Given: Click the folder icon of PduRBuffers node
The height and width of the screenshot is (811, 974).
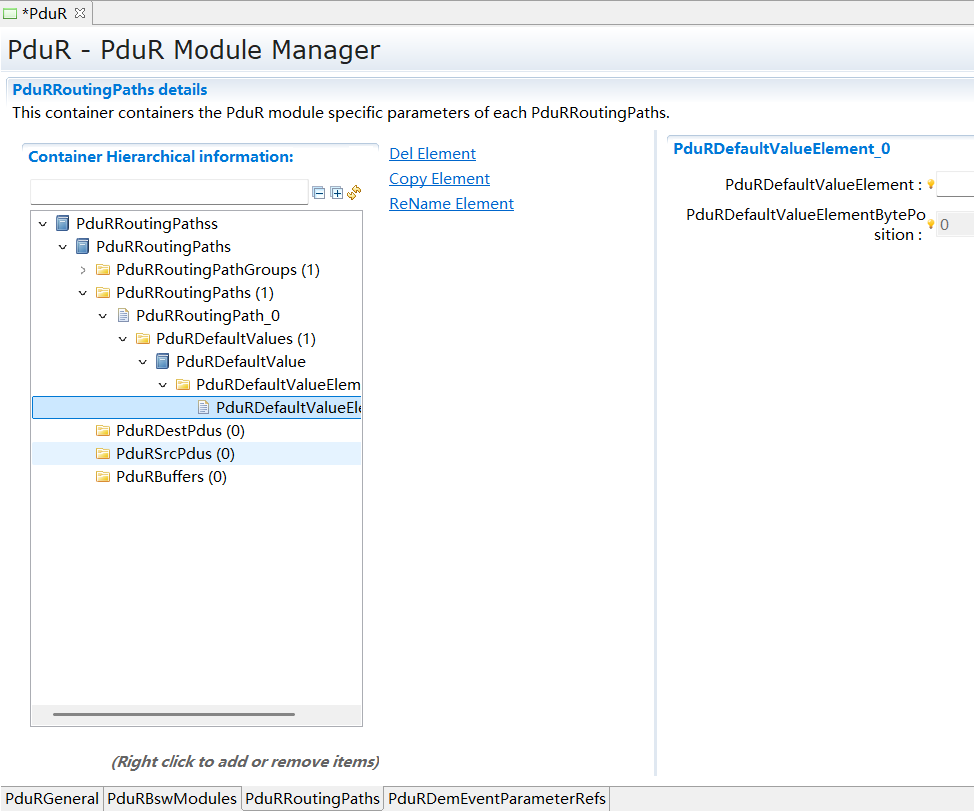Looking at the screenshot, I should (103, 477).
